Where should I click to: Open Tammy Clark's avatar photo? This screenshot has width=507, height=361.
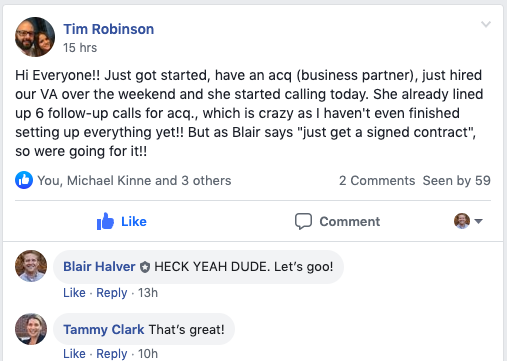tap(31, 329)
